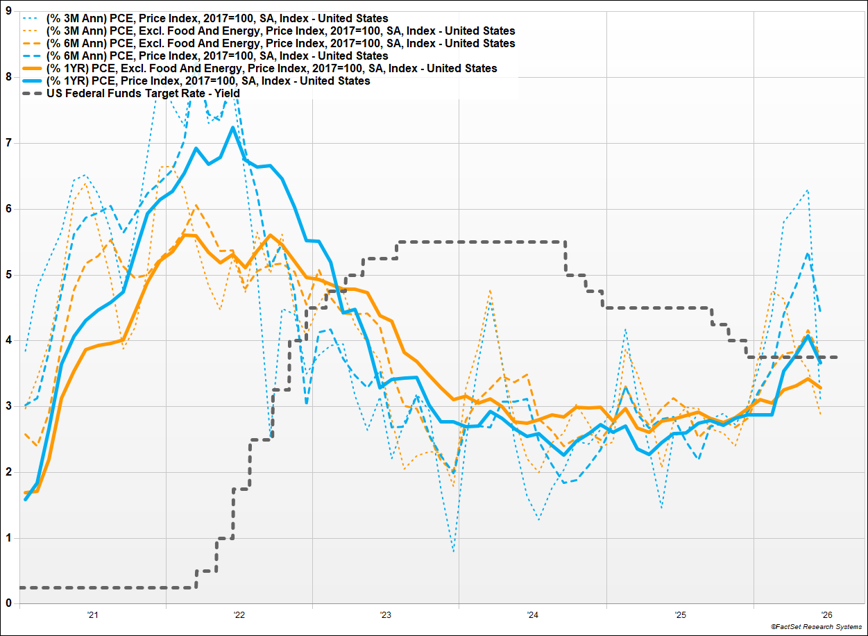Click the y-axis value 0
The image size is (868, 636).
(x=8, y=604)
